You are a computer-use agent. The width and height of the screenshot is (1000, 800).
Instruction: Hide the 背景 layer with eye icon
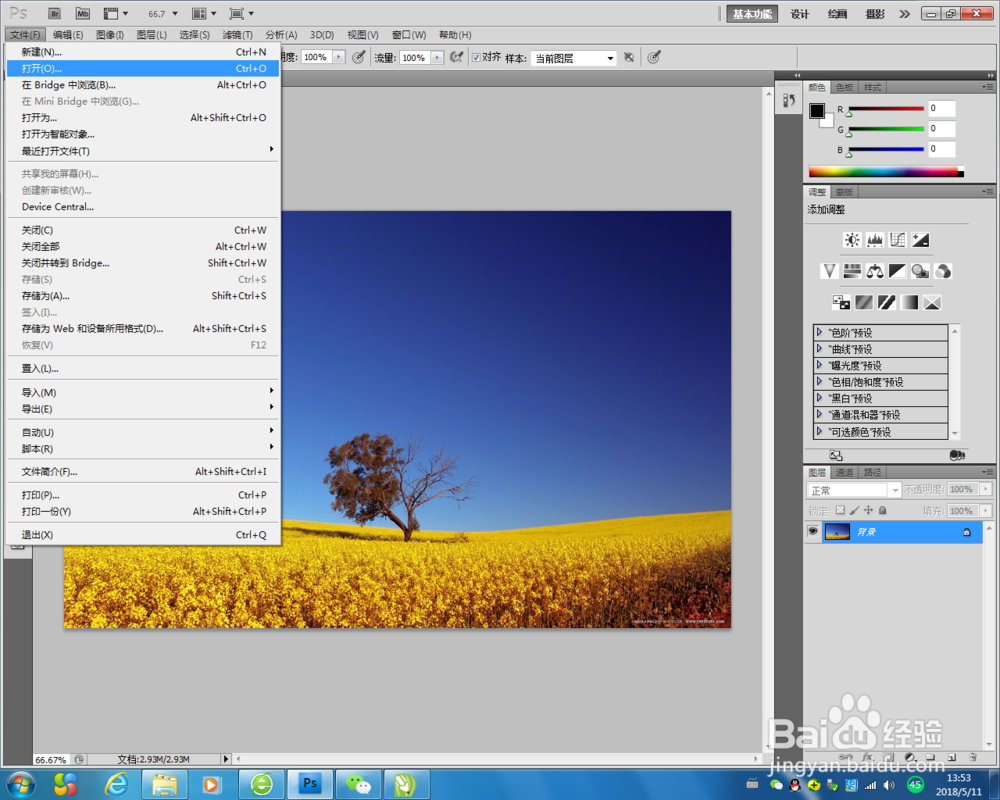812,531
